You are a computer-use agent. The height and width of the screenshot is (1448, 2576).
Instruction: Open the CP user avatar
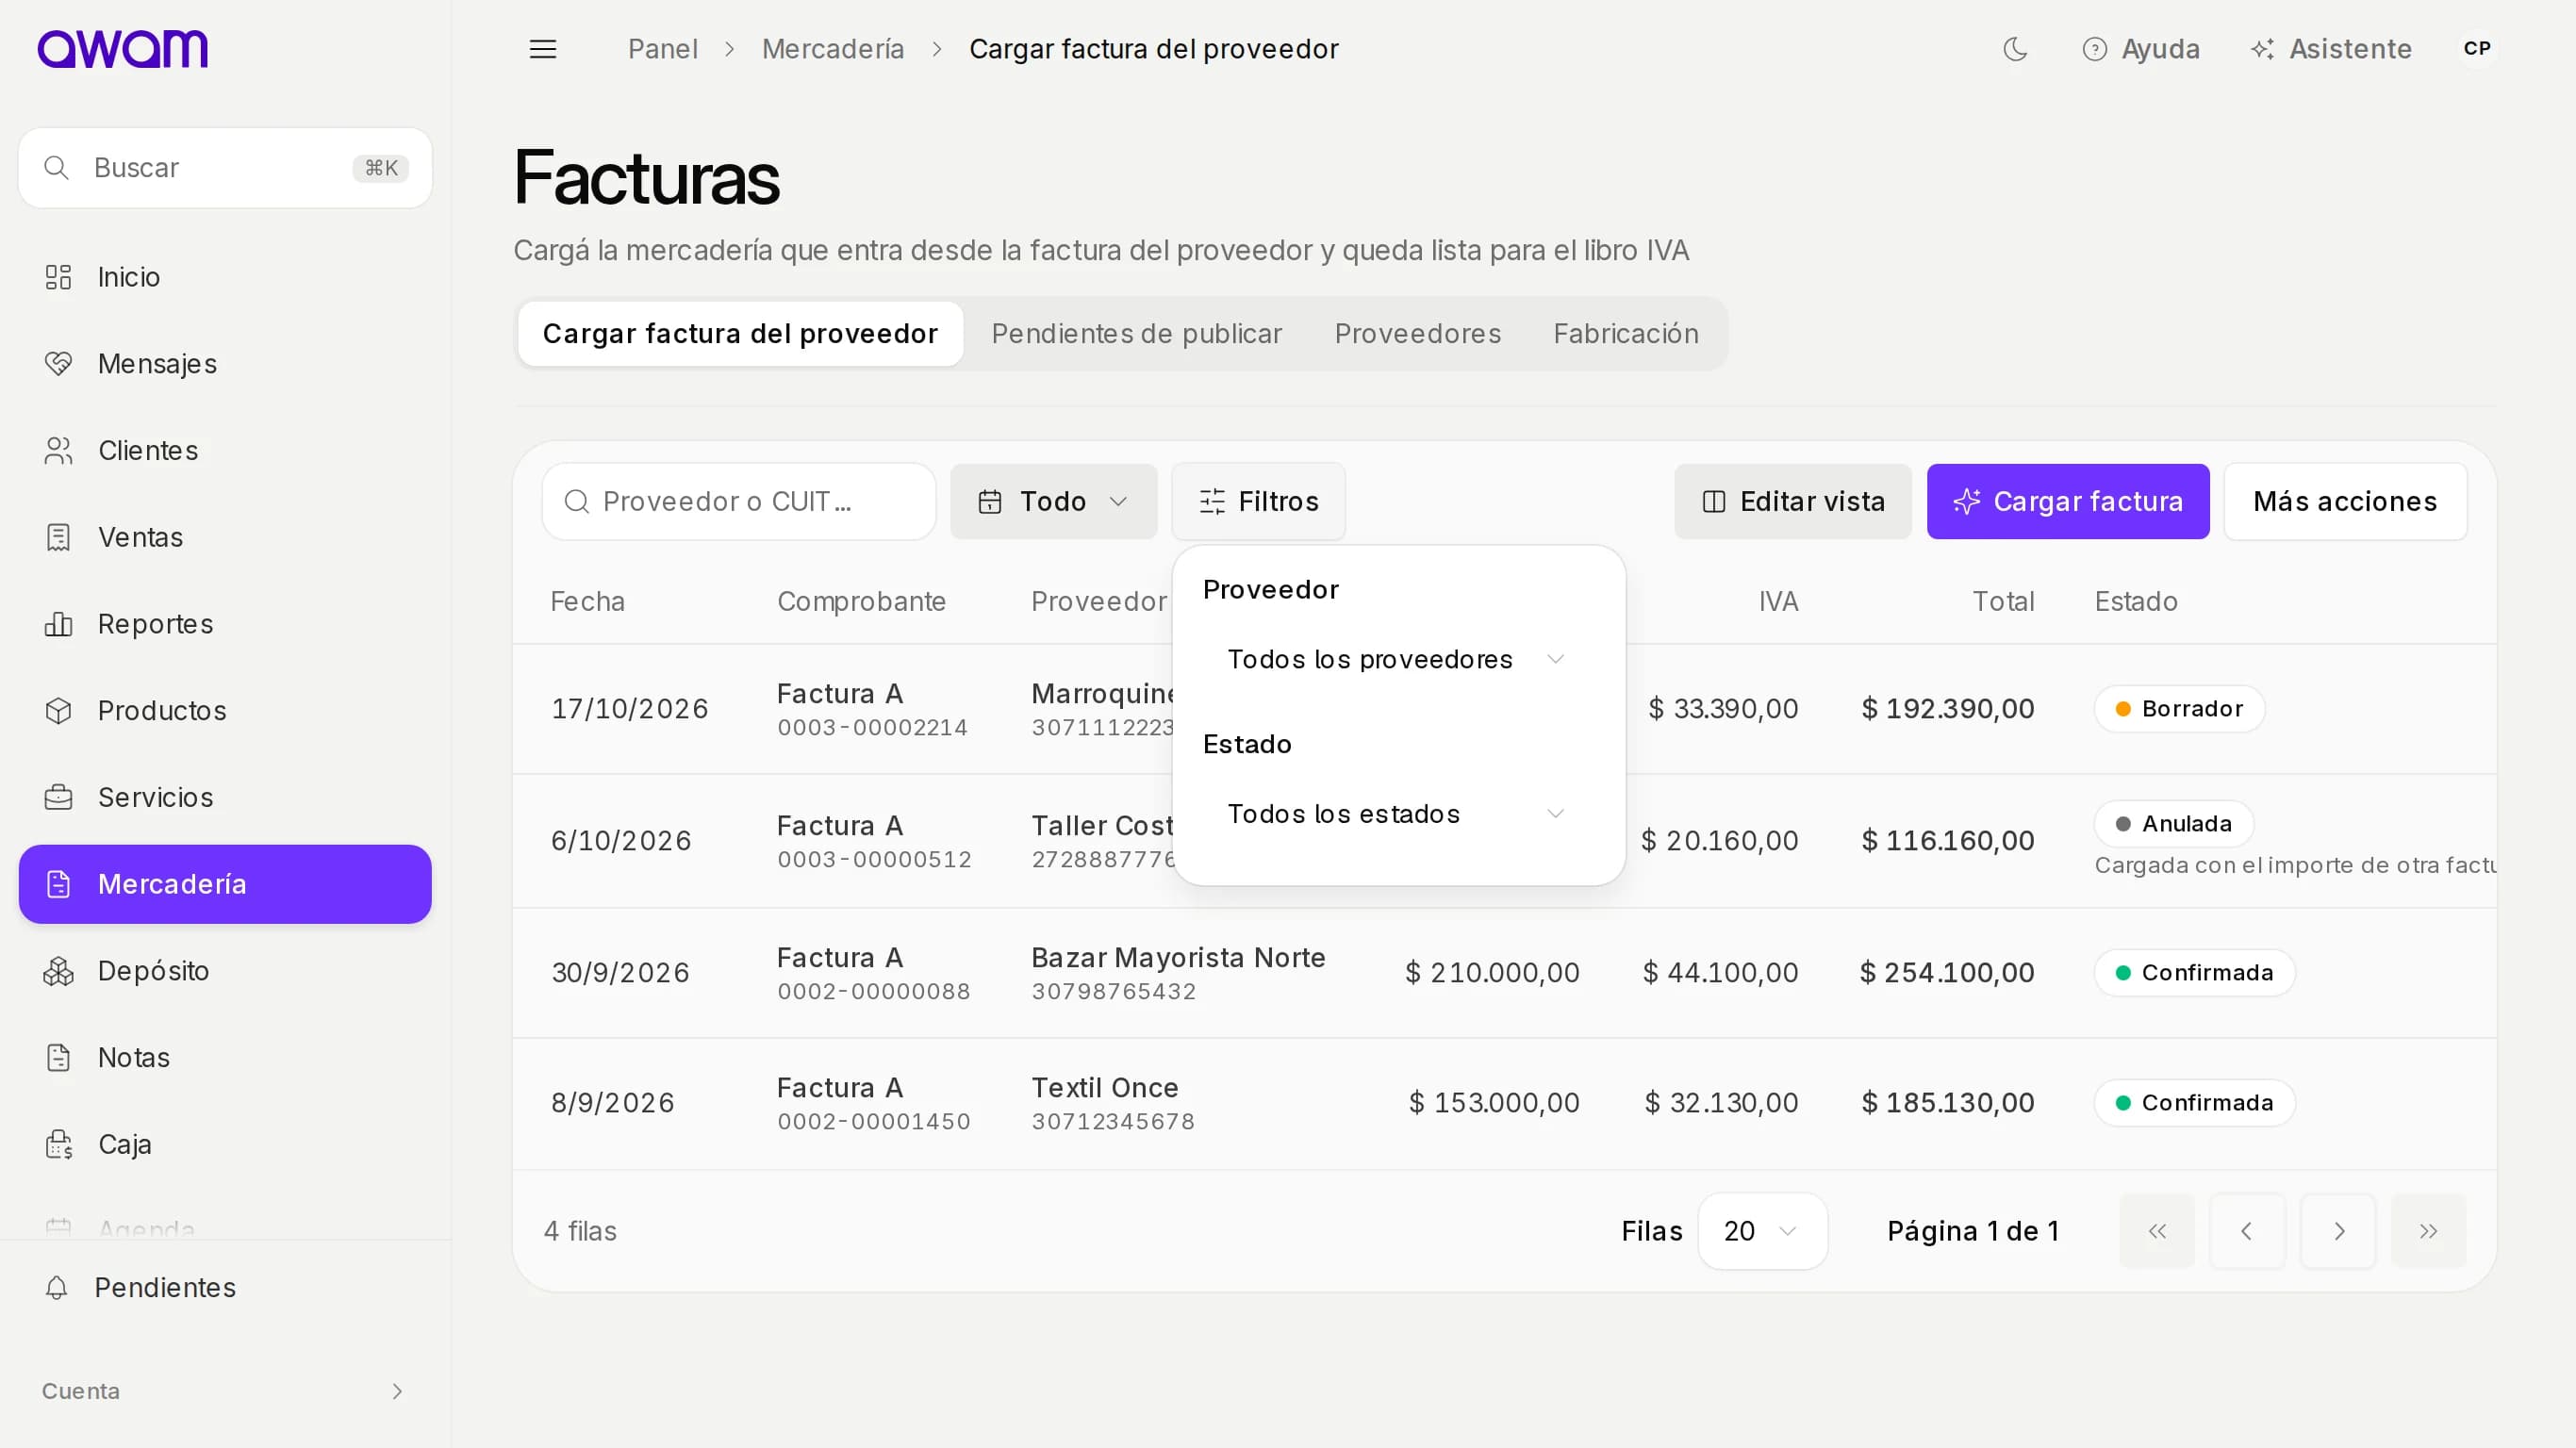[2476, 48]
